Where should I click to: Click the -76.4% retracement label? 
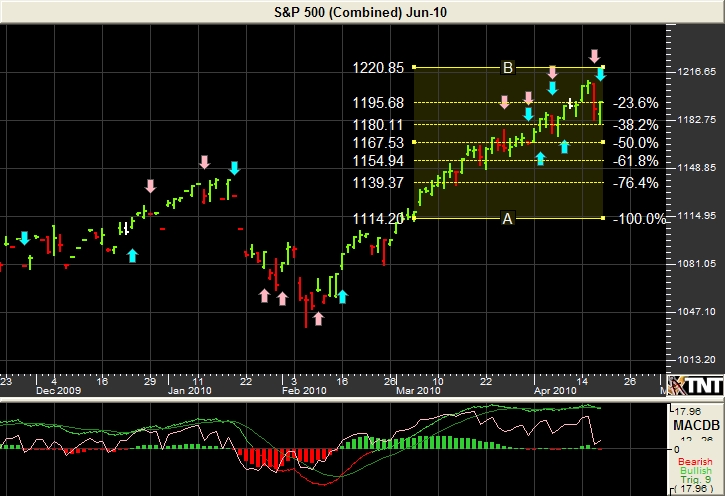[x=636, y=183]
